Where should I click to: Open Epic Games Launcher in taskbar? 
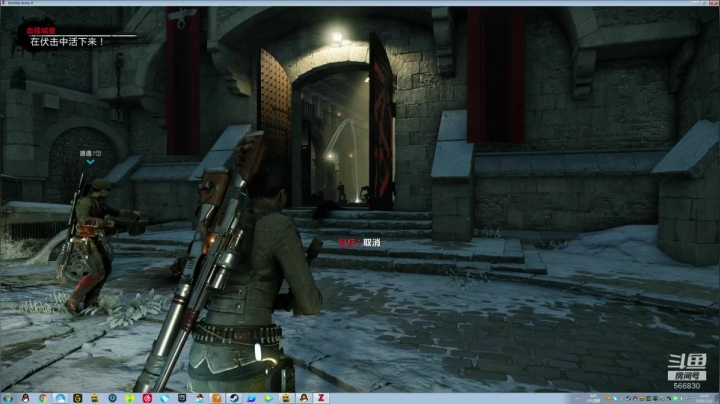(182, 398)
